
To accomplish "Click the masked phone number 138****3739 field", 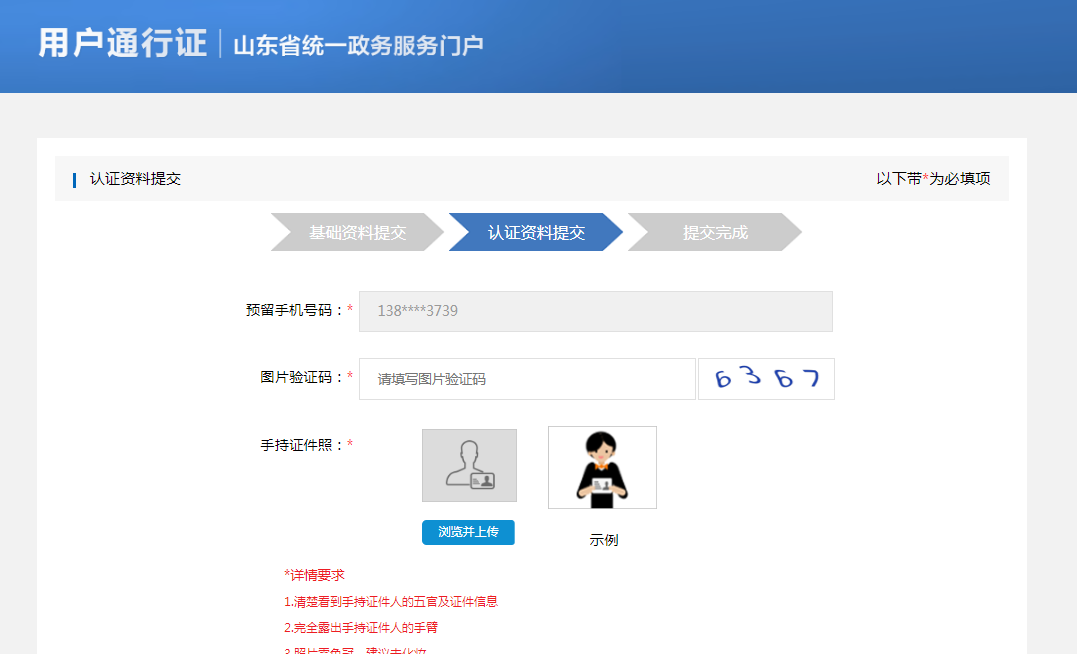I will pyautogui.click(x=596, y=311).
